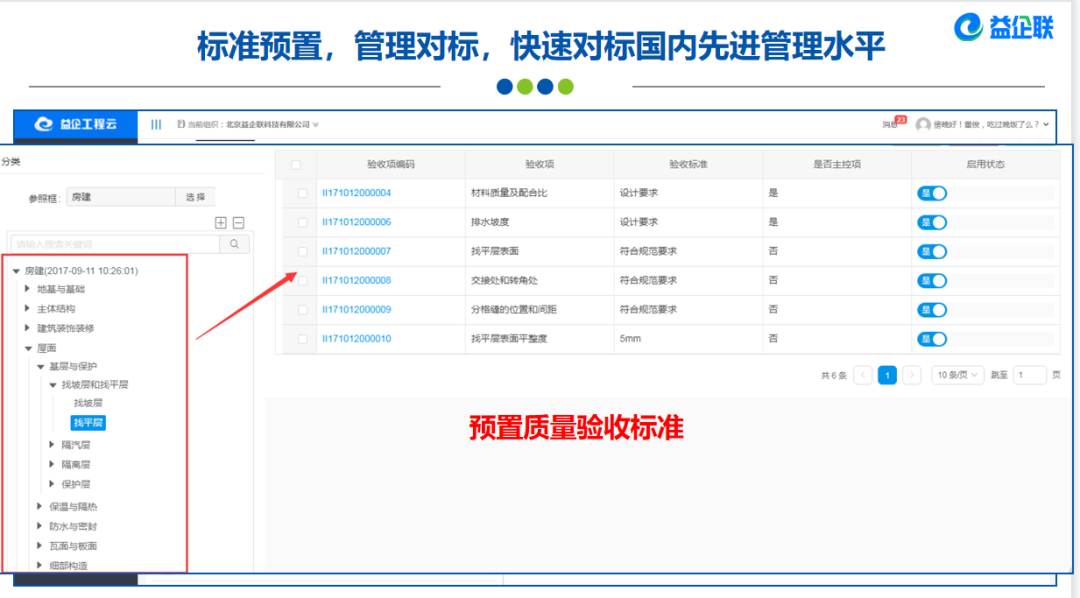The height and width of the screenshot is (598, 1080).
Task: Toggle 启用状态 for 材料质量及配合比
Action: coord(932,194)
